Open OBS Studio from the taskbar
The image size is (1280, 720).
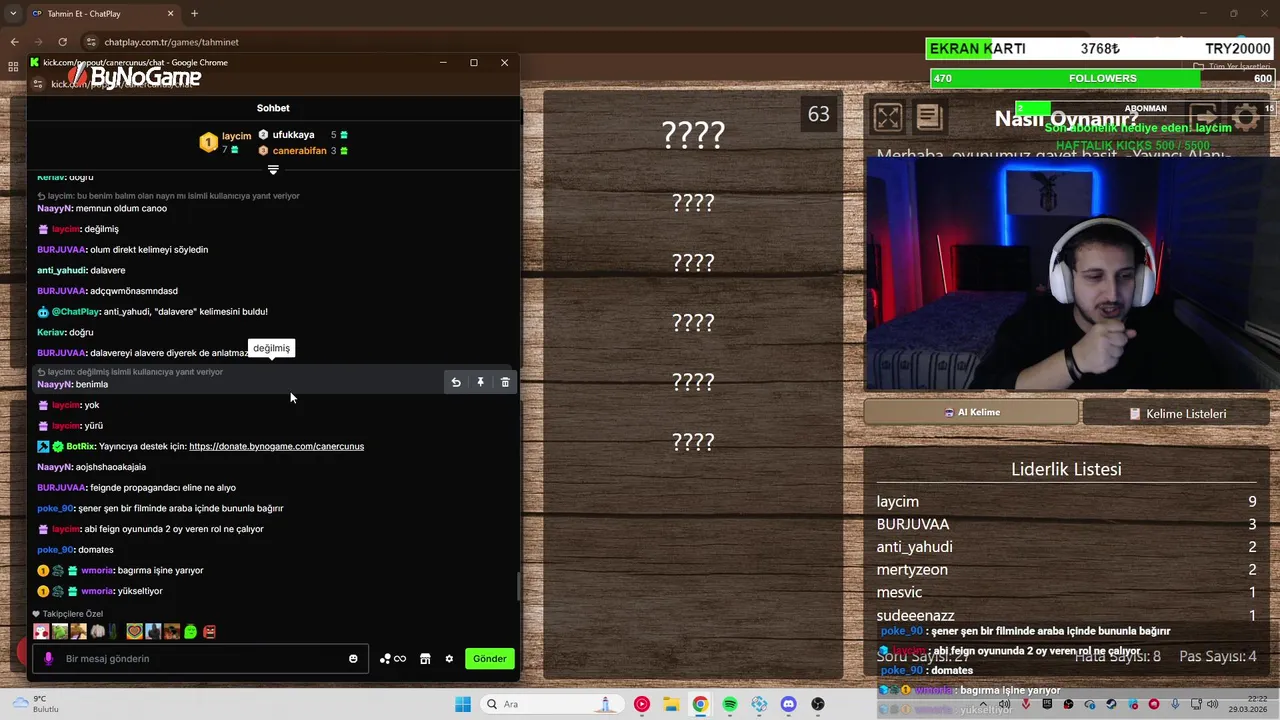click(x=818, y=704)
